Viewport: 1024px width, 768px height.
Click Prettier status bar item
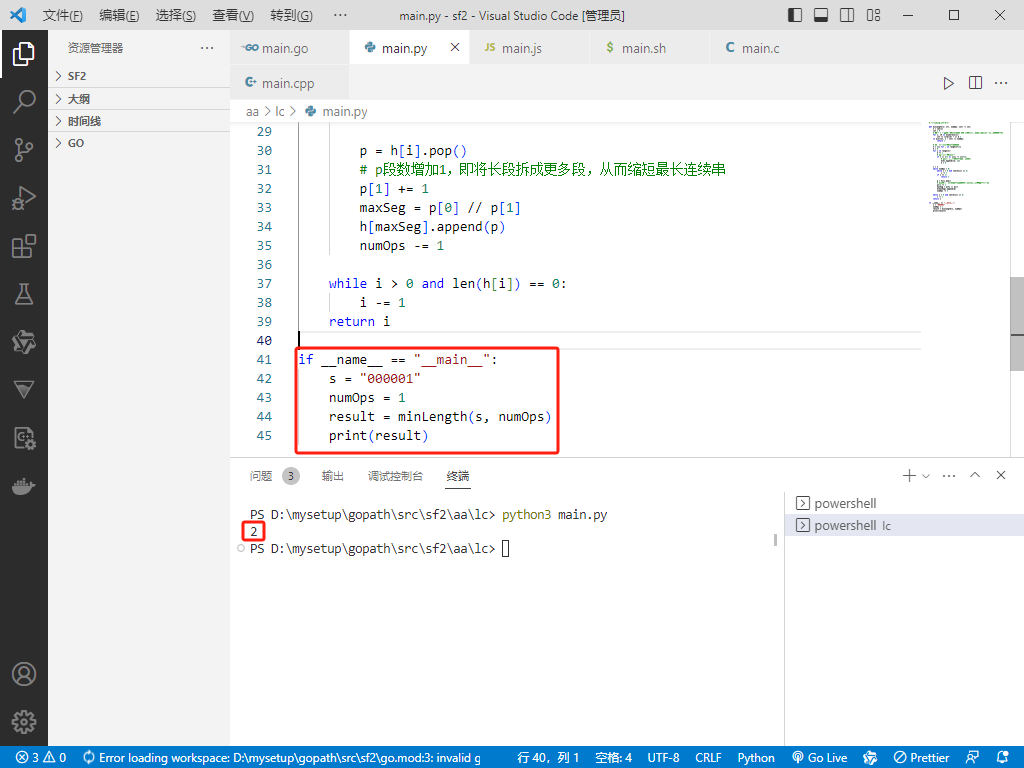click(921, 758)
